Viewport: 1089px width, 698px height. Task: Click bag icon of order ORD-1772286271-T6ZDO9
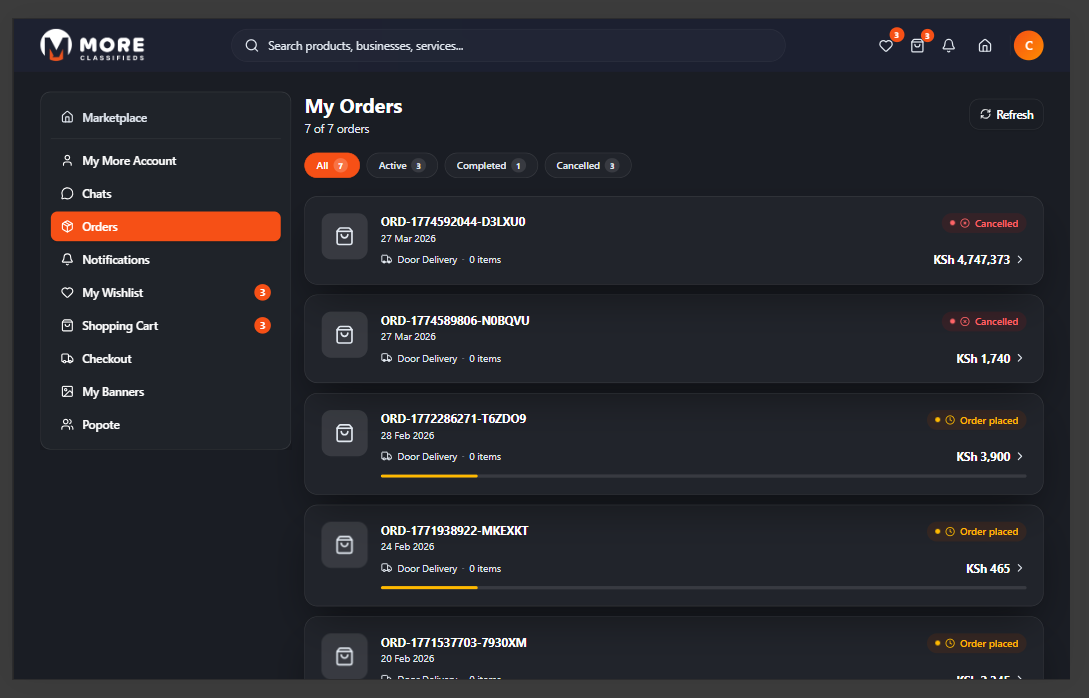click(345, 433)
